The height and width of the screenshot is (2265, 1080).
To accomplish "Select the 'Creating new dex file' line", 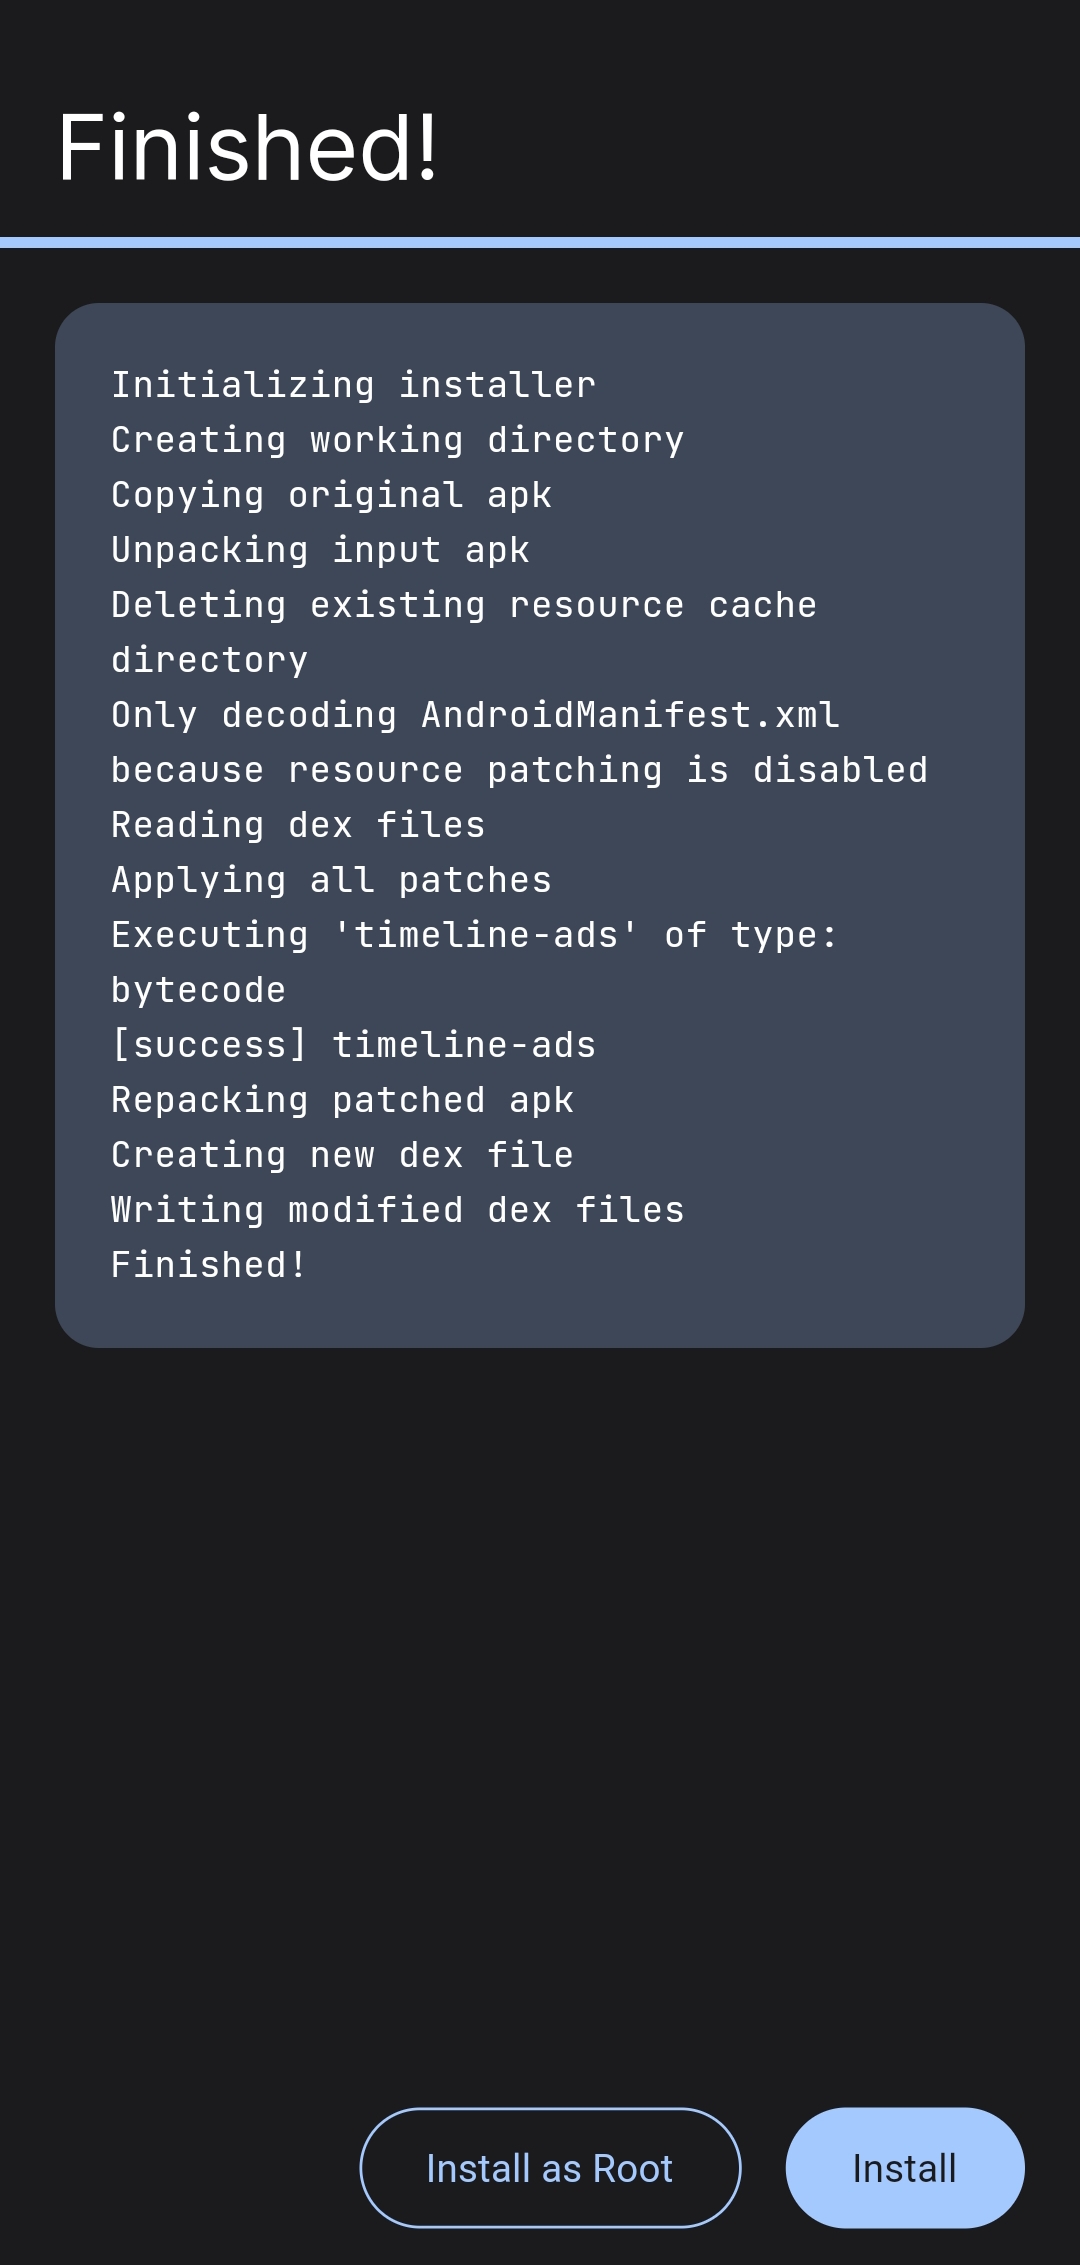I will [x=342, y=1153].
